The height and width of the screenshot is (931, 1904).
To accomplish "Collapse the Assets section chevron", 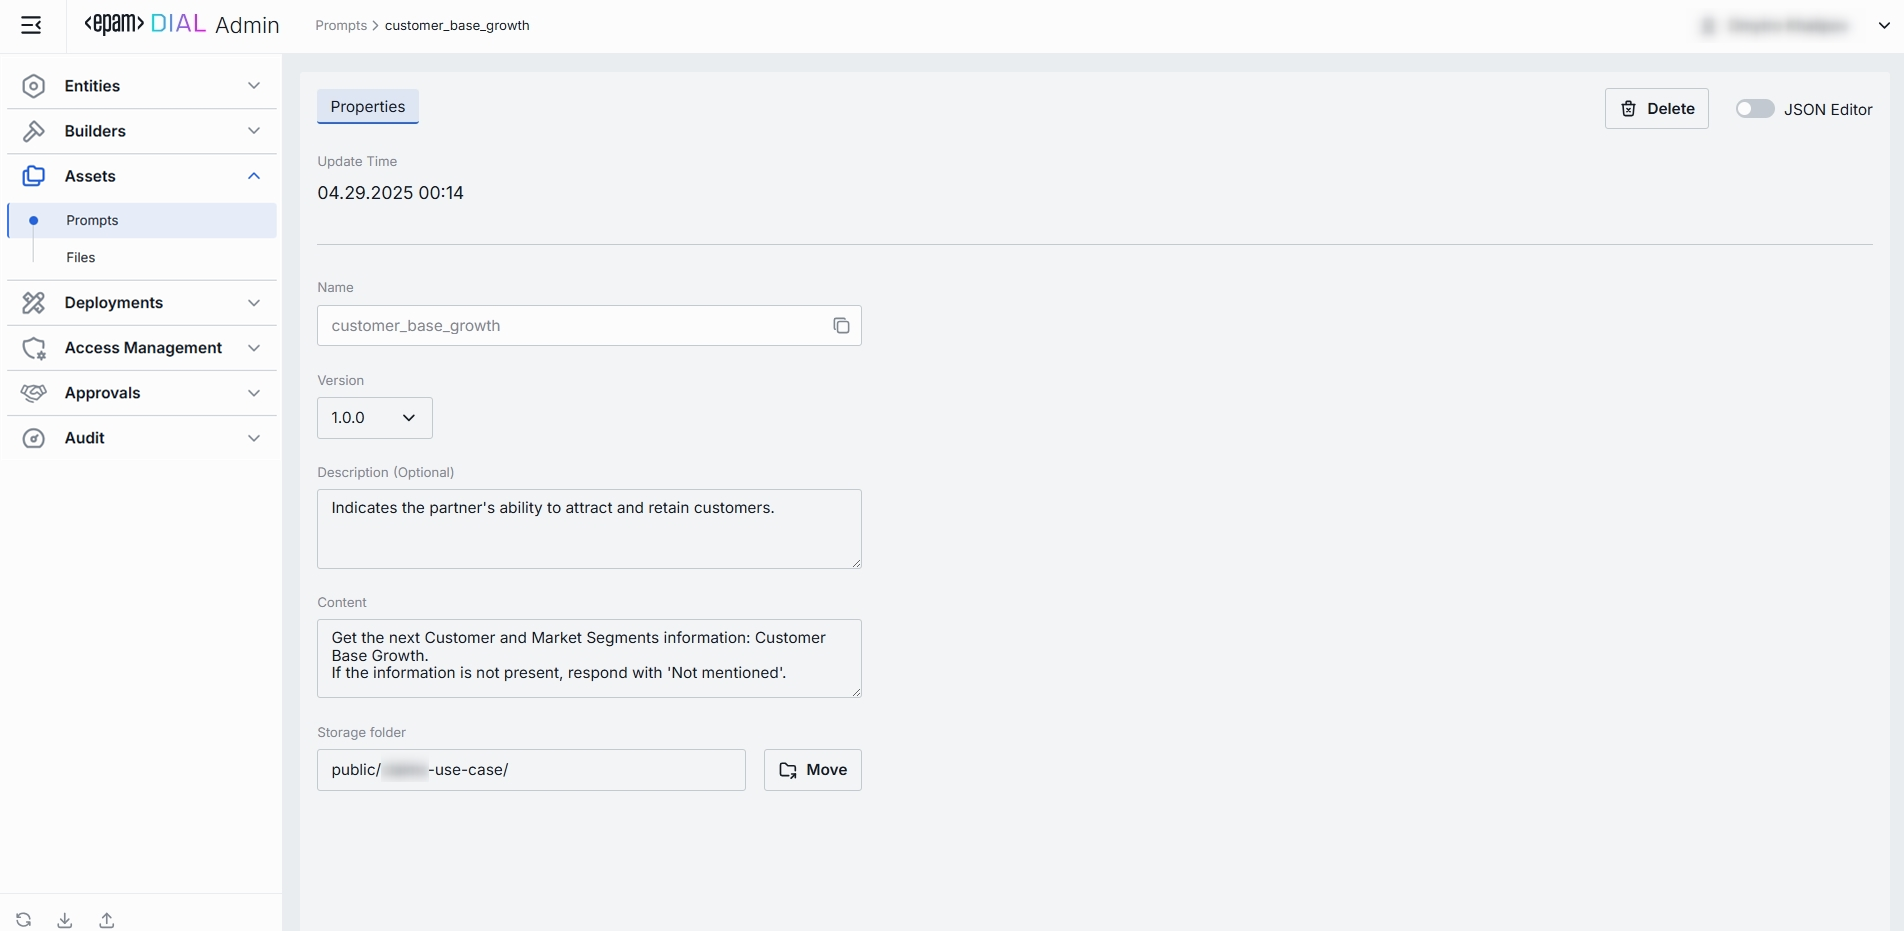I will tap(254, 176).
